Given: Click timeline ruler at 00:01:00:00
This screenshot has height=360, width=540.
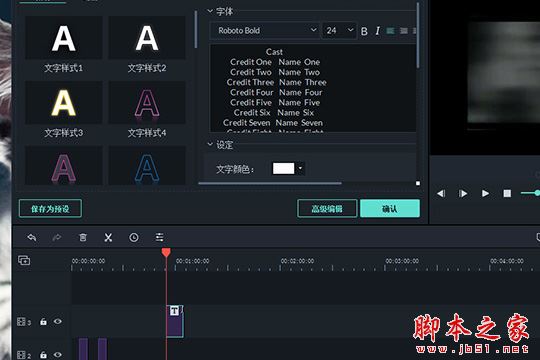Looking at the screenshot, I should [192, 261].
